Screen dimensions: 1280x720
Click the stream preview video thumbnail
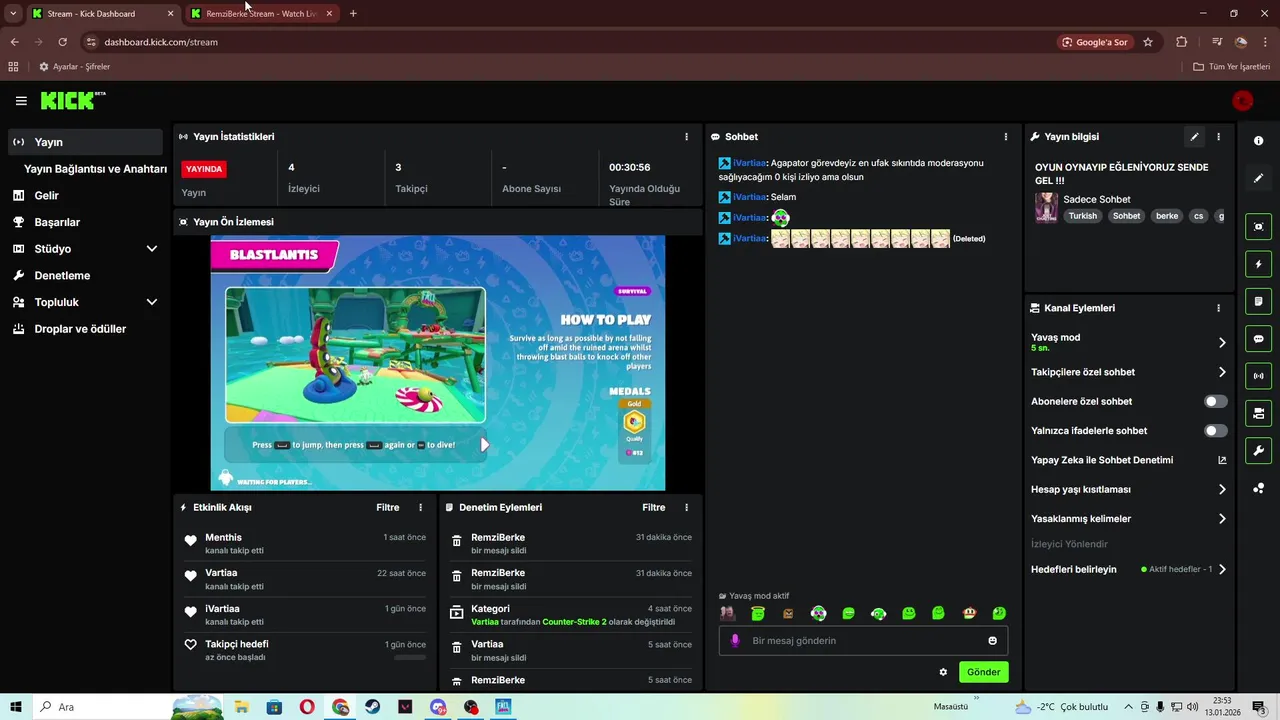[438, 363]
